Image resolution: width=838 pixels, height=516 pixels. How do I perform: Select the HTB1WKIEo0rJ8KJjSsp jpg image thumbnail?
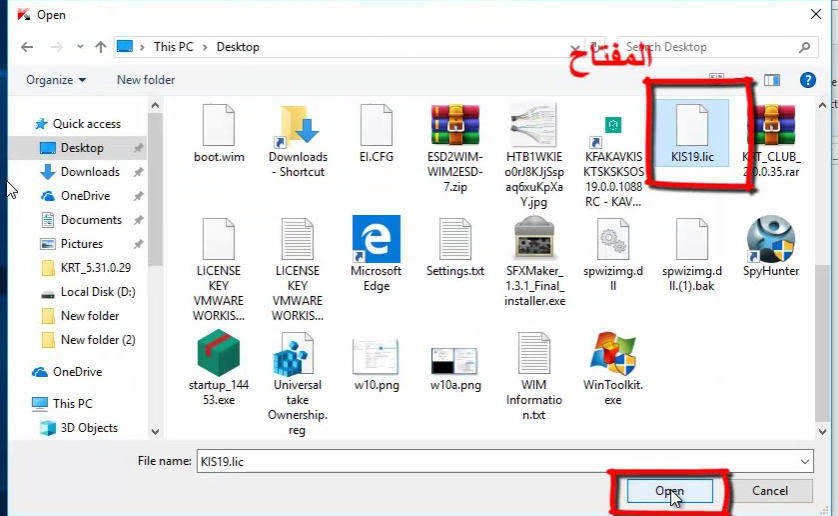534,126
